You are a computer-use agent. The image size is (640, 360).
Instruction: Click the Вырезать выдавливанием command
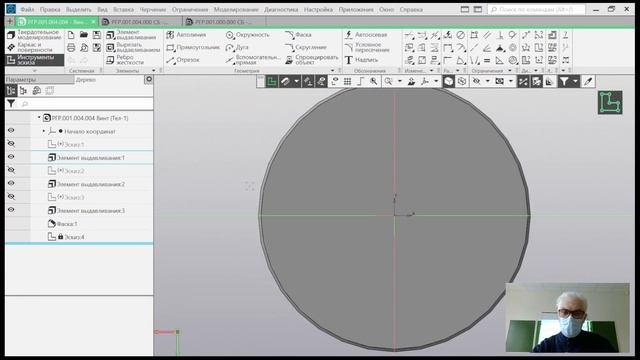133,47
